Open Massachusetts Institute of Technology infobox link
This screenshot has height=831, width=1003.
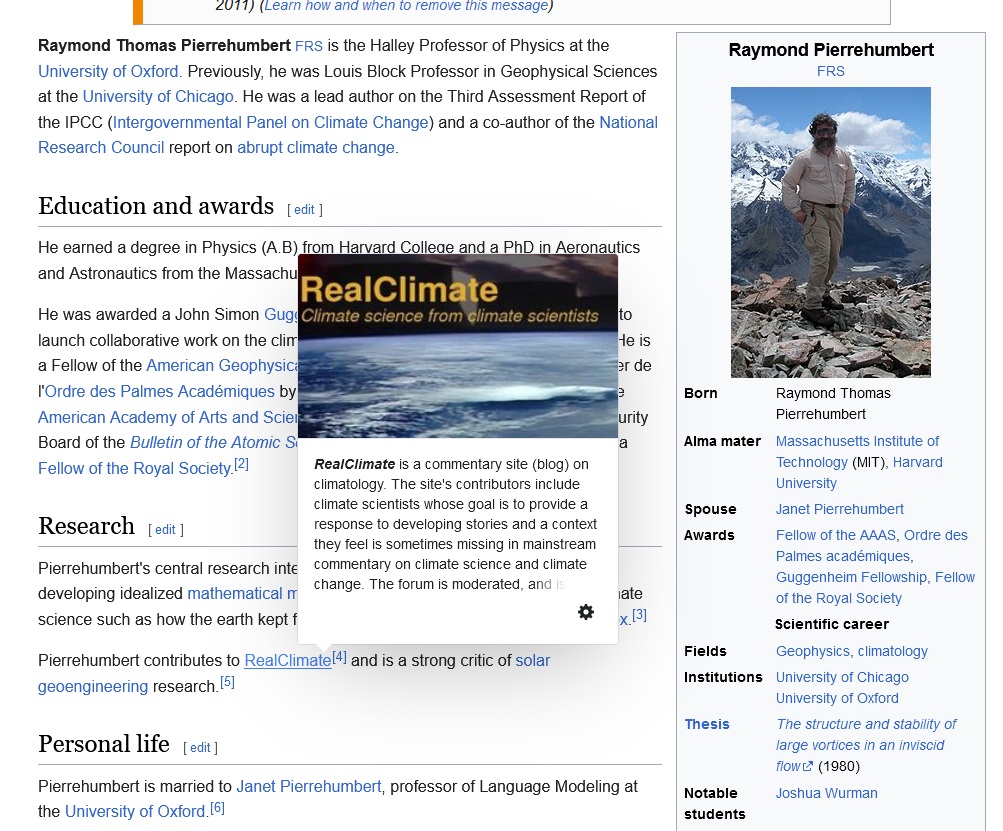(x=857, y=452)
